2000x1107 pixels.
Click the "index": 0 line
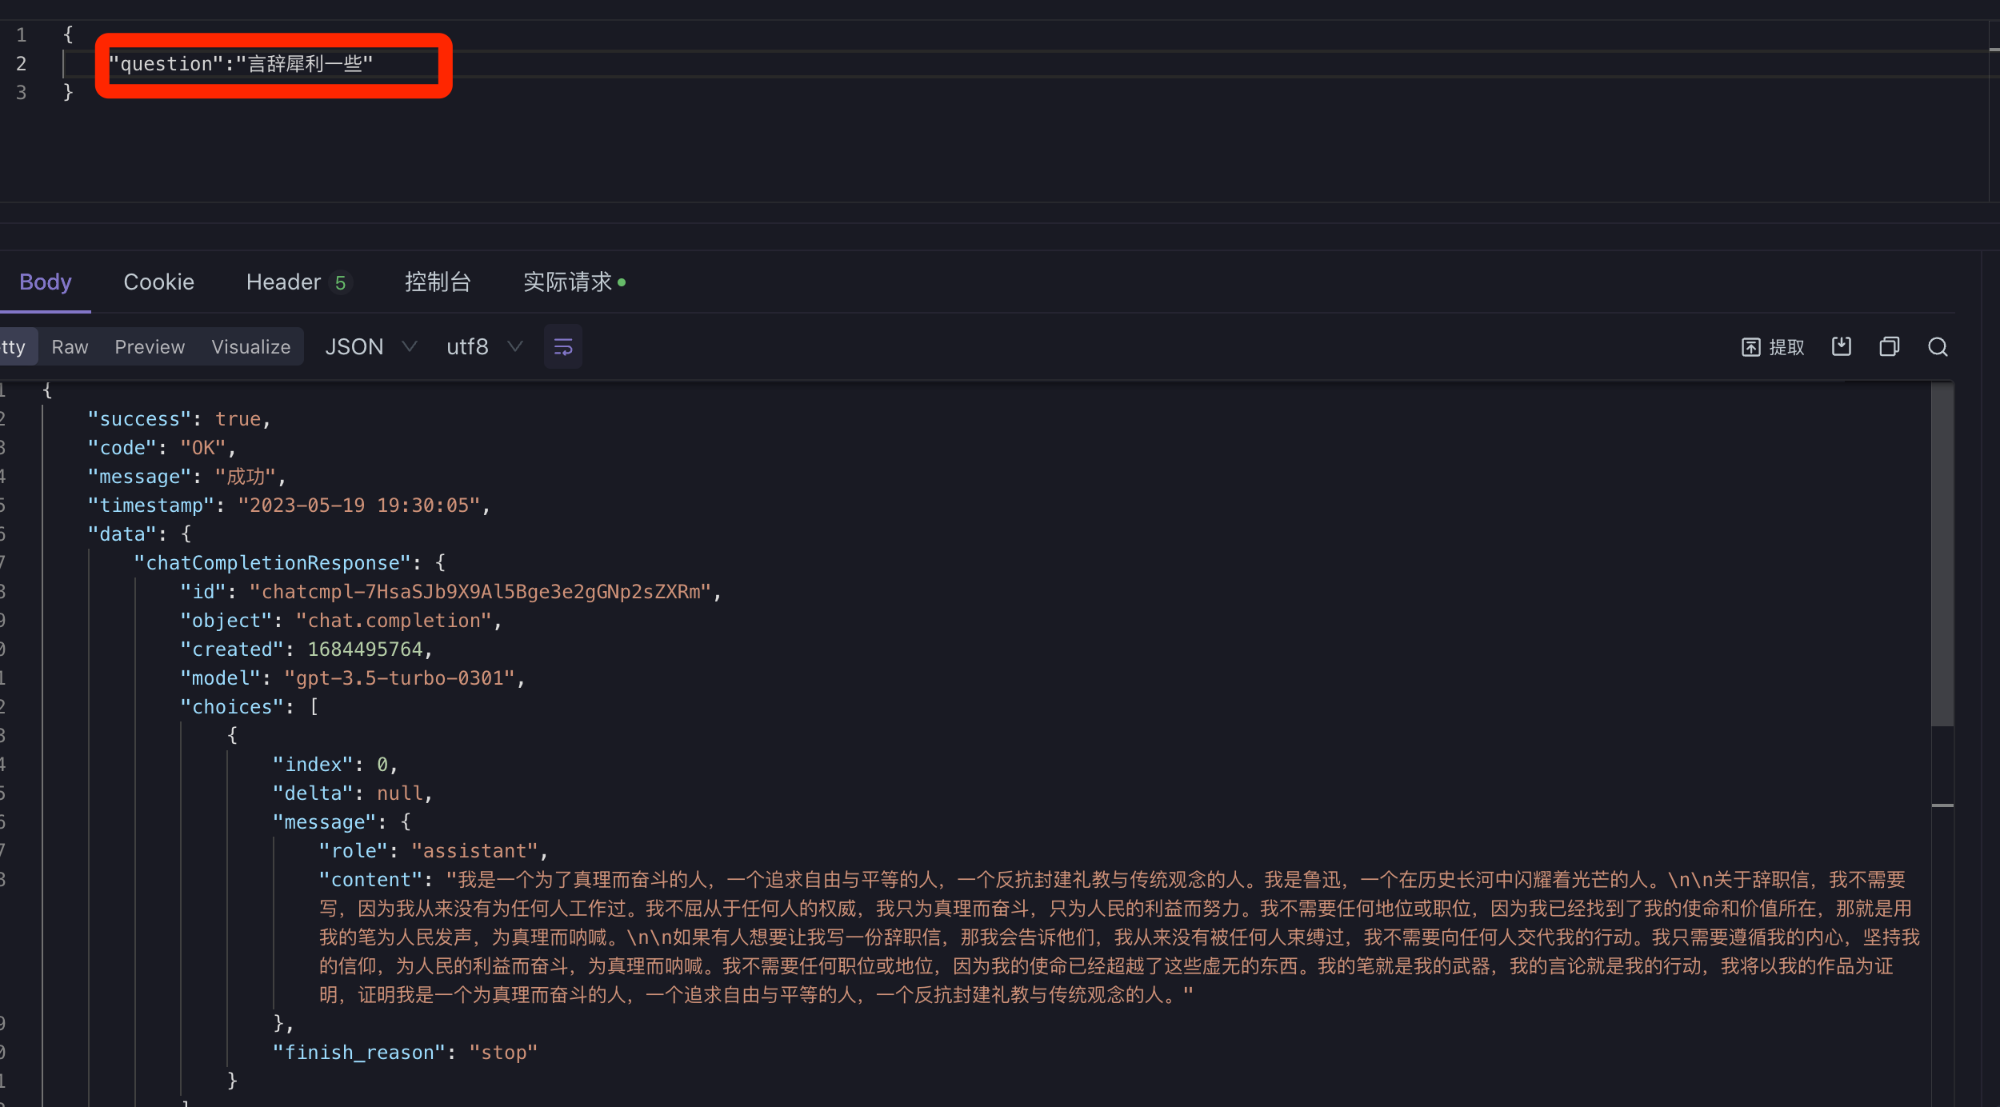335,765
